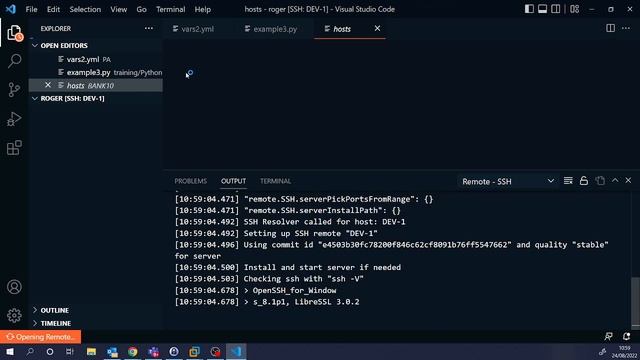Click the VS Code logo in title bar
Screen dimensions: 640x360
pos(11,9)
